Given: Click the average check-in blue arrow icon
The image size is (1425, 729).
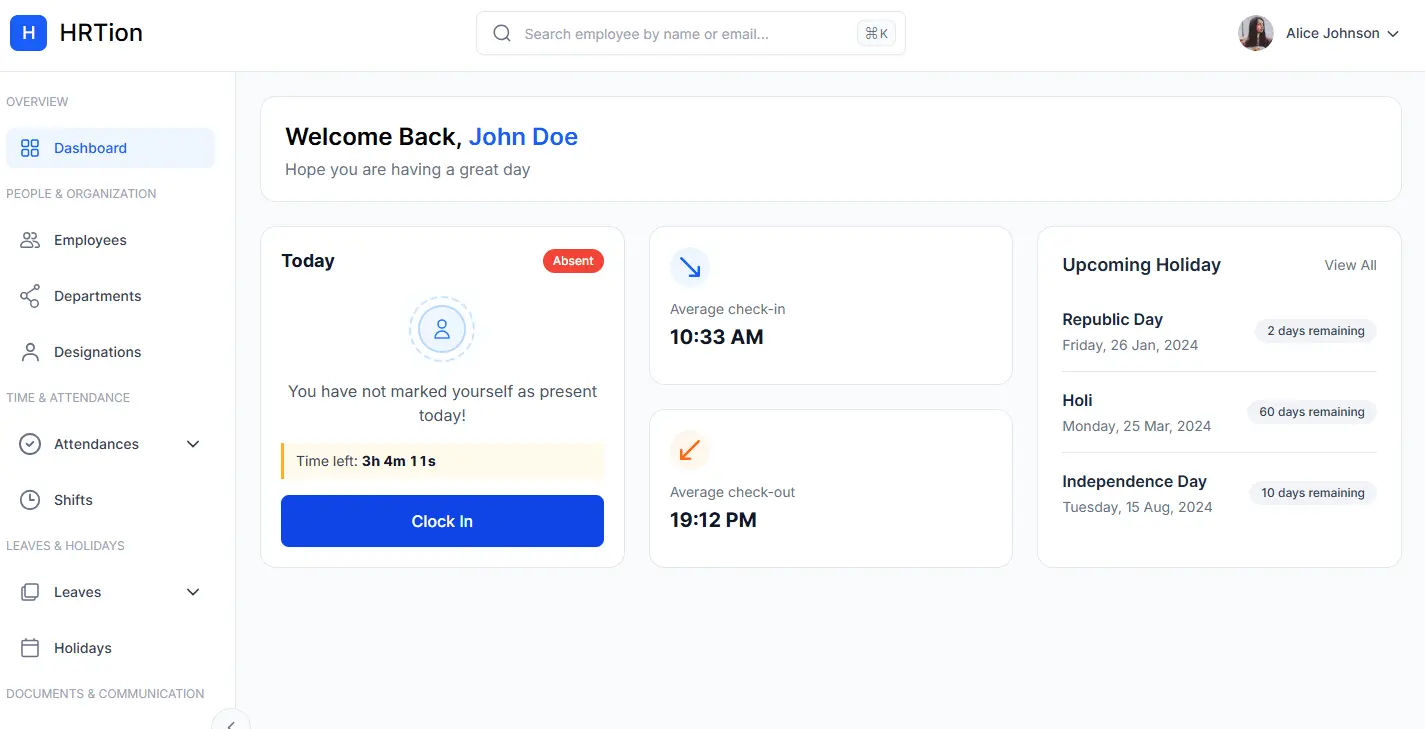Looking at the screenshot, I should click(x=690, y=267).
